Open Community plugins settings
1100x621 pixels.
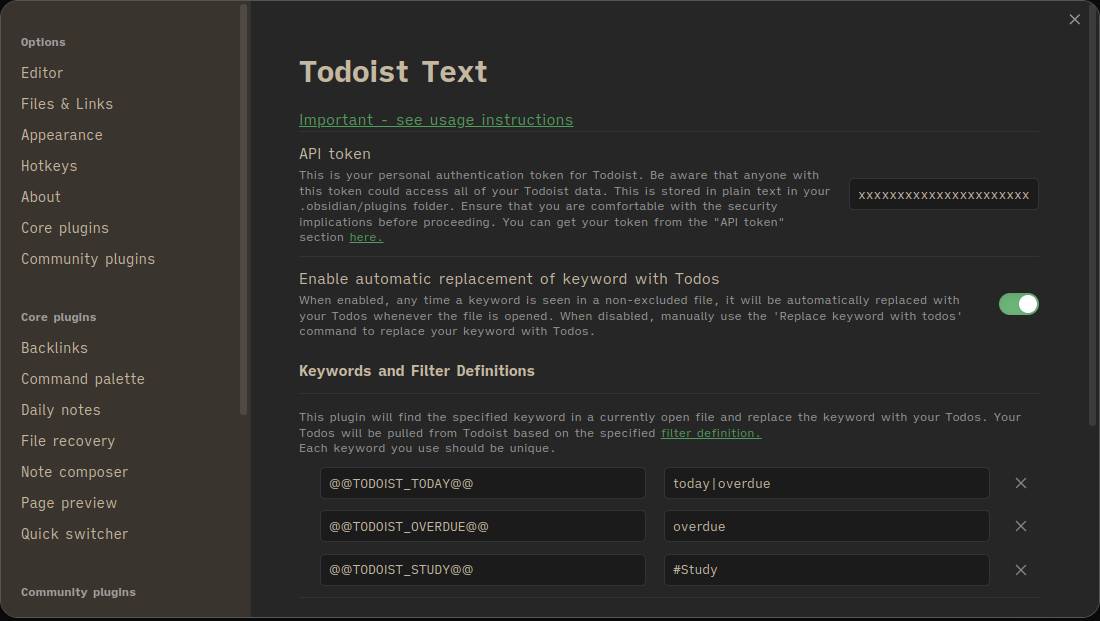(x=88, y=258)
